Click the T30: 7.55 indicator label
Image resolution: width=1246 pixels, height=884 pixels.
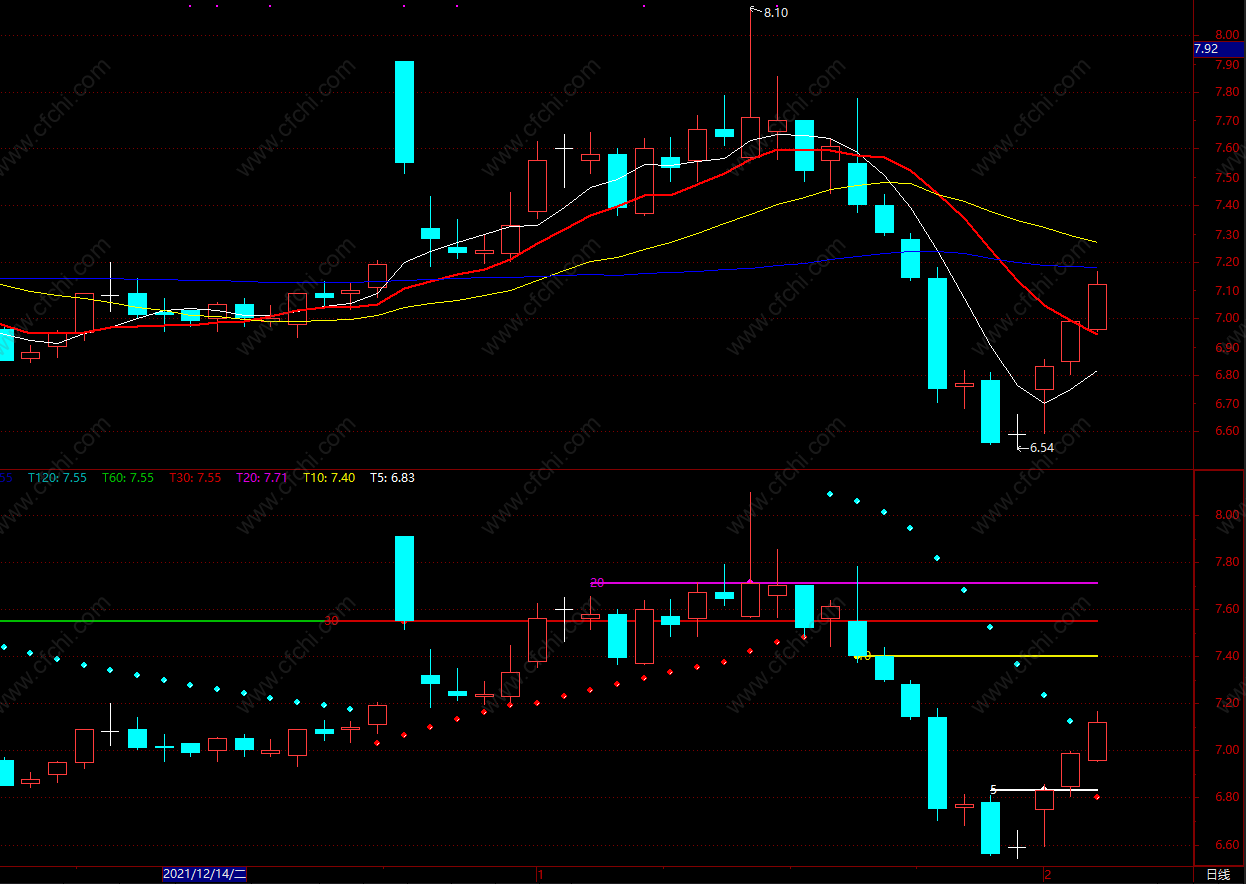195,478
